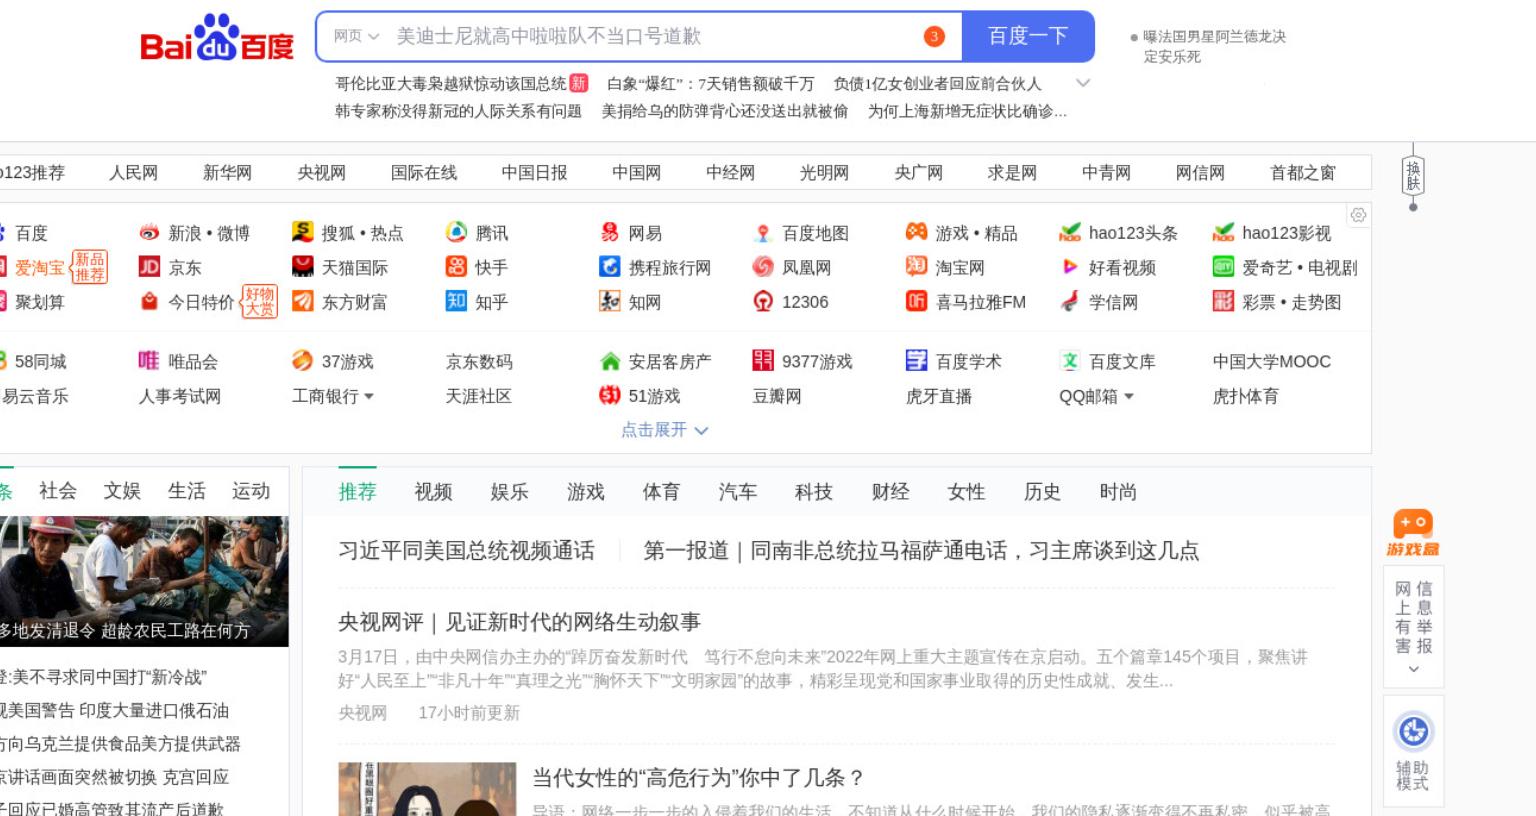
Task: Open article 习近平同美国总统视频通话
Action: coord(466,551)
